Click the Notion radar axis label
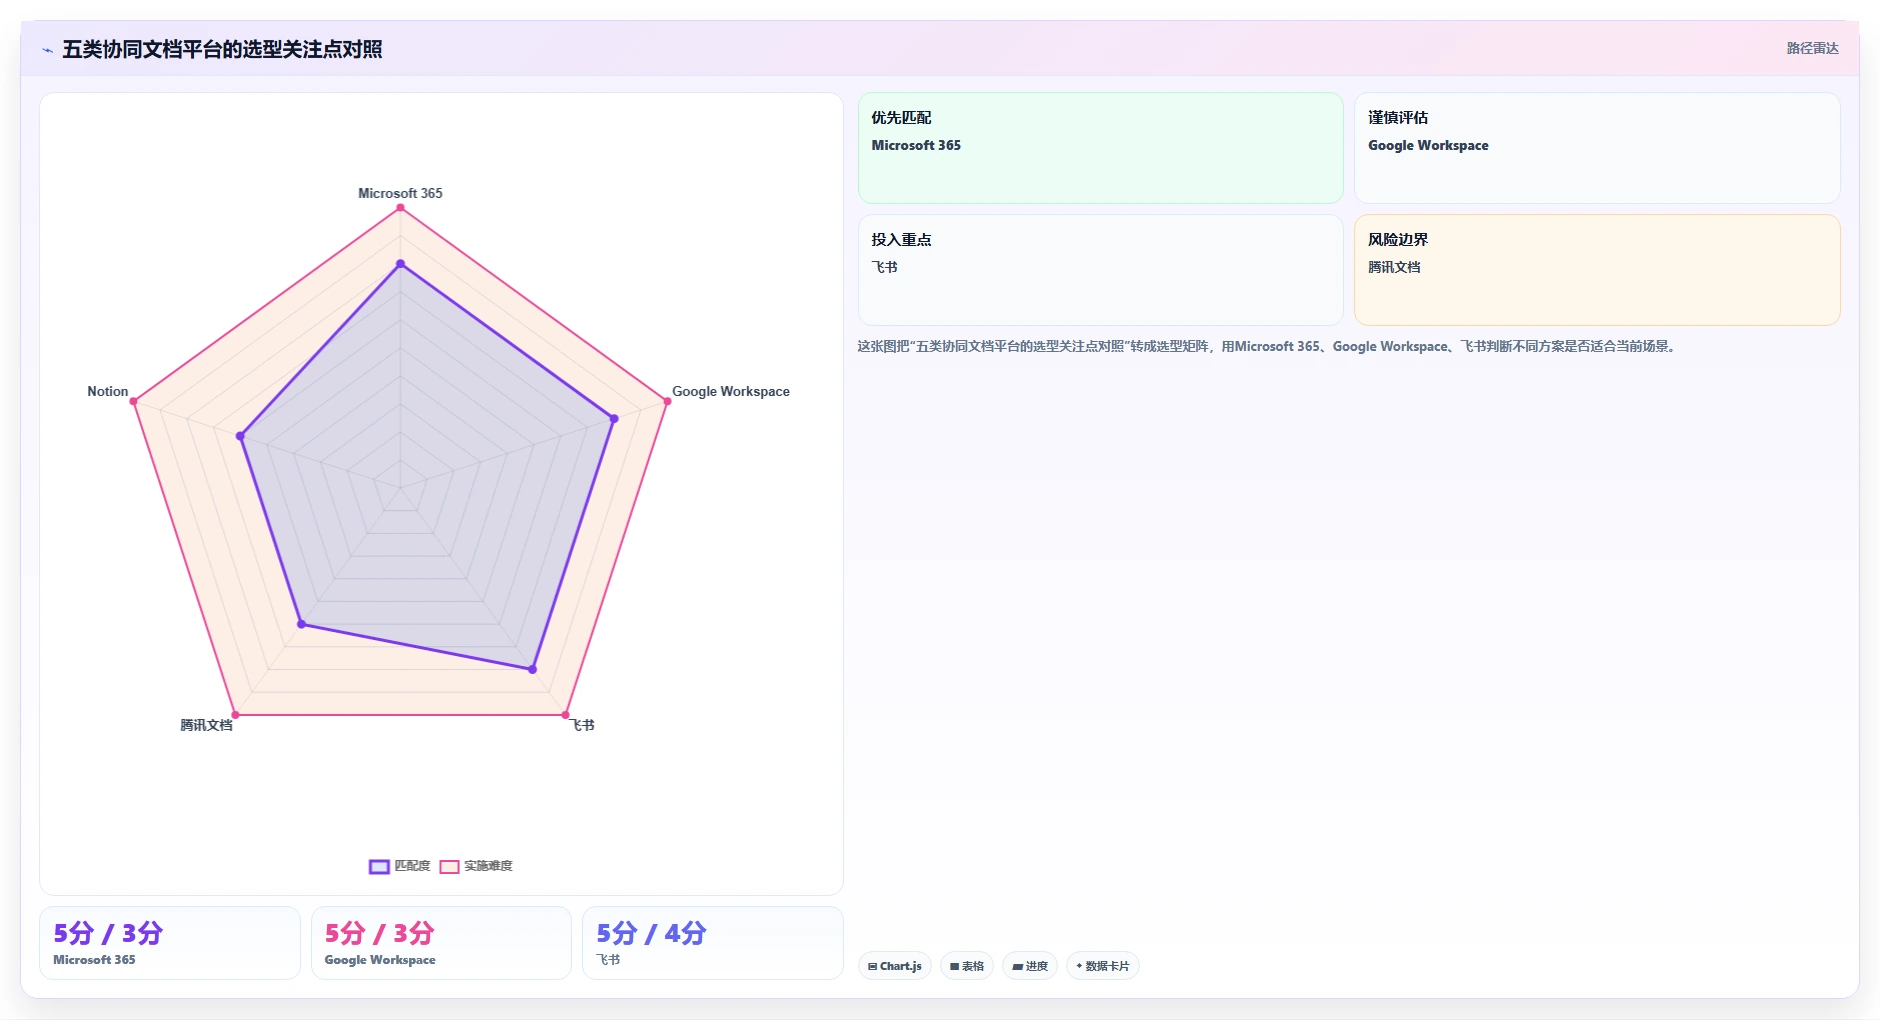1880x1020 pixels. [108, 391]
